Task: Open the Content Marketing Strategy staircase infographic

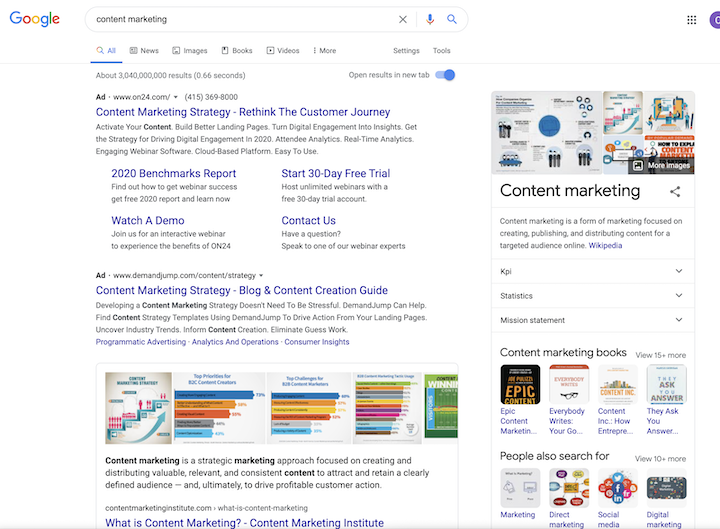Action: [x=138, y=408]
